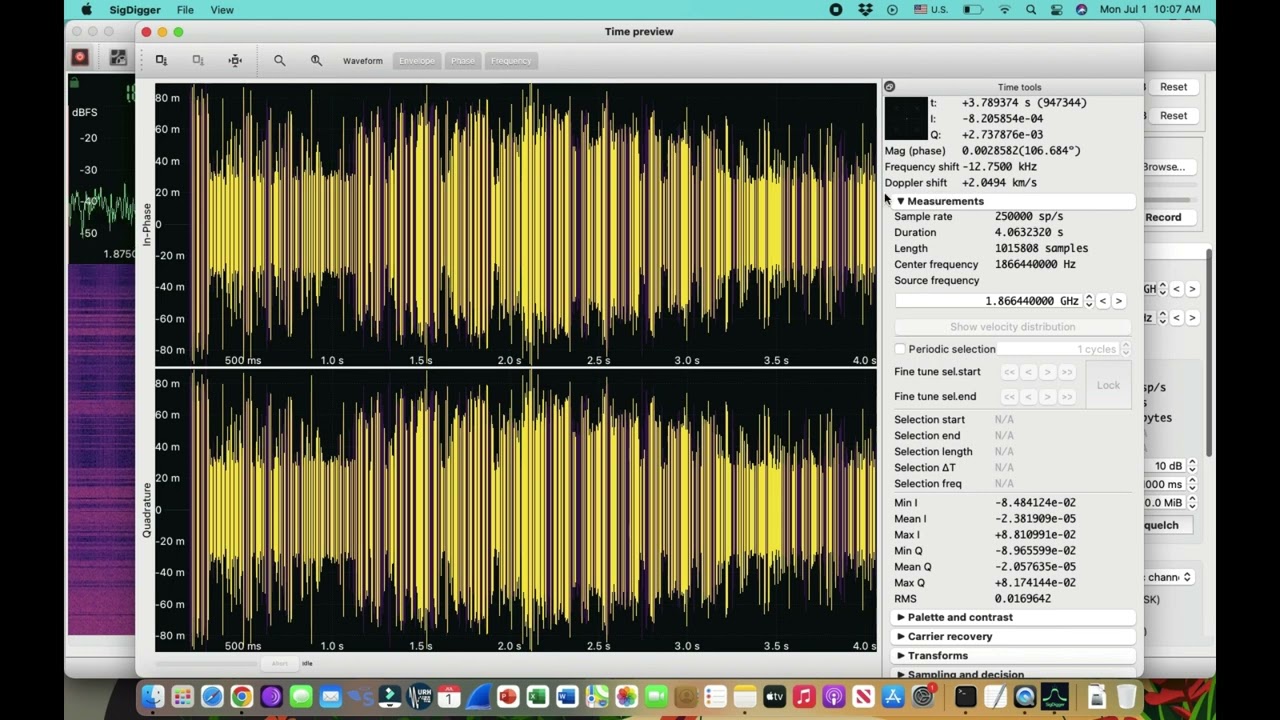Click Wi-Fi status icon in menu bar
Viewport: 1280px width, 720px height.
click(x=1005, y=9)
